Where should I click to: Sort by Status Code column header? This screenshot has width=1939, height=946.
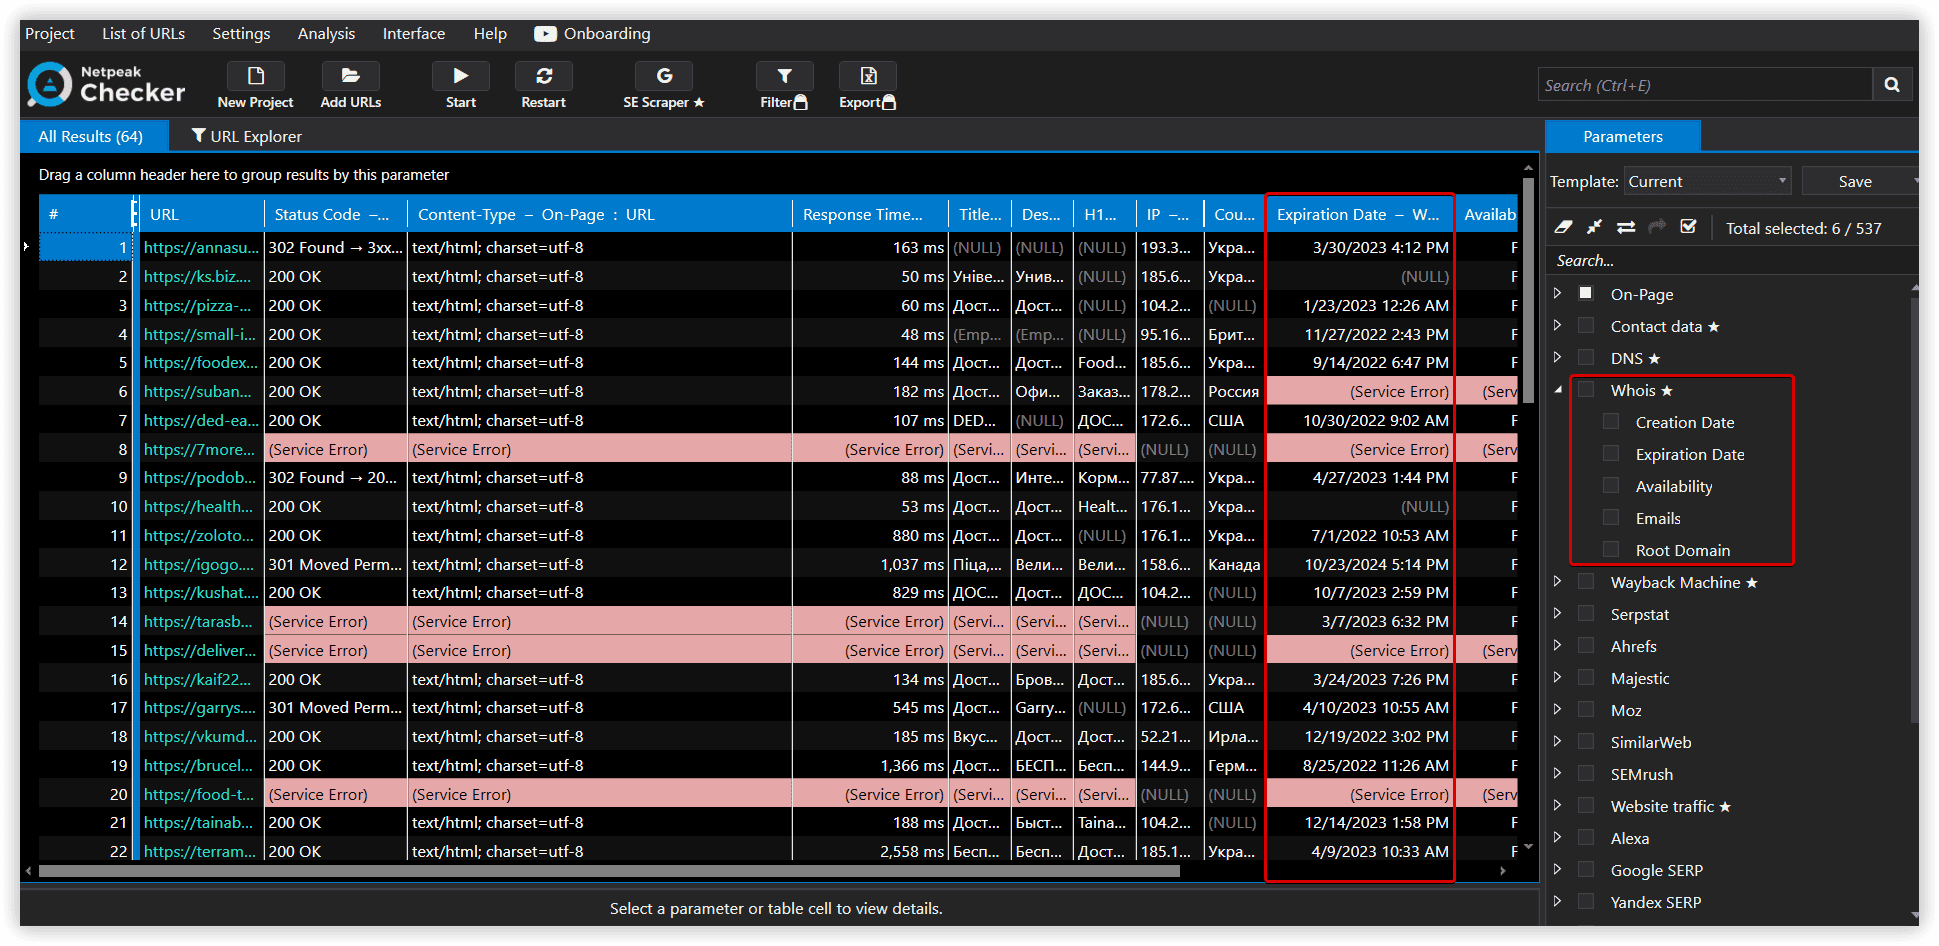[336, 214]
